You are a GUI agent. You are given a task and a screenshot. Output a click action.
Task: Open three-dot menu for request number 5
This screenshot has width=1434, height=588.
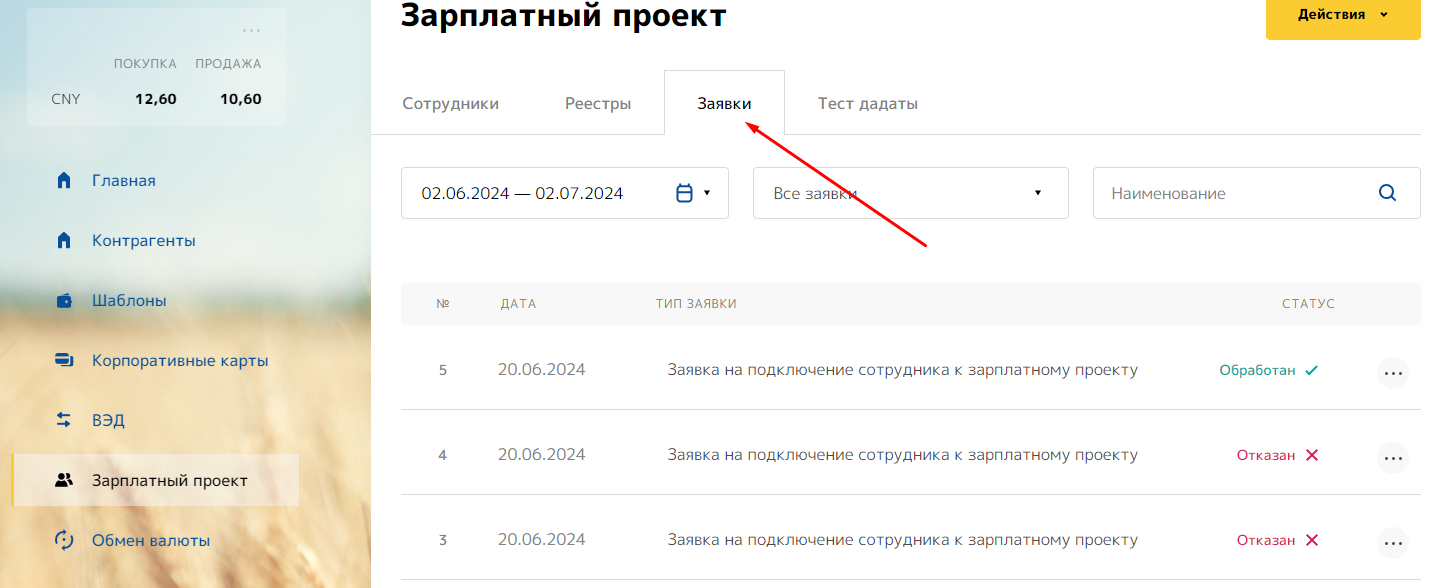pos(1392,373)
